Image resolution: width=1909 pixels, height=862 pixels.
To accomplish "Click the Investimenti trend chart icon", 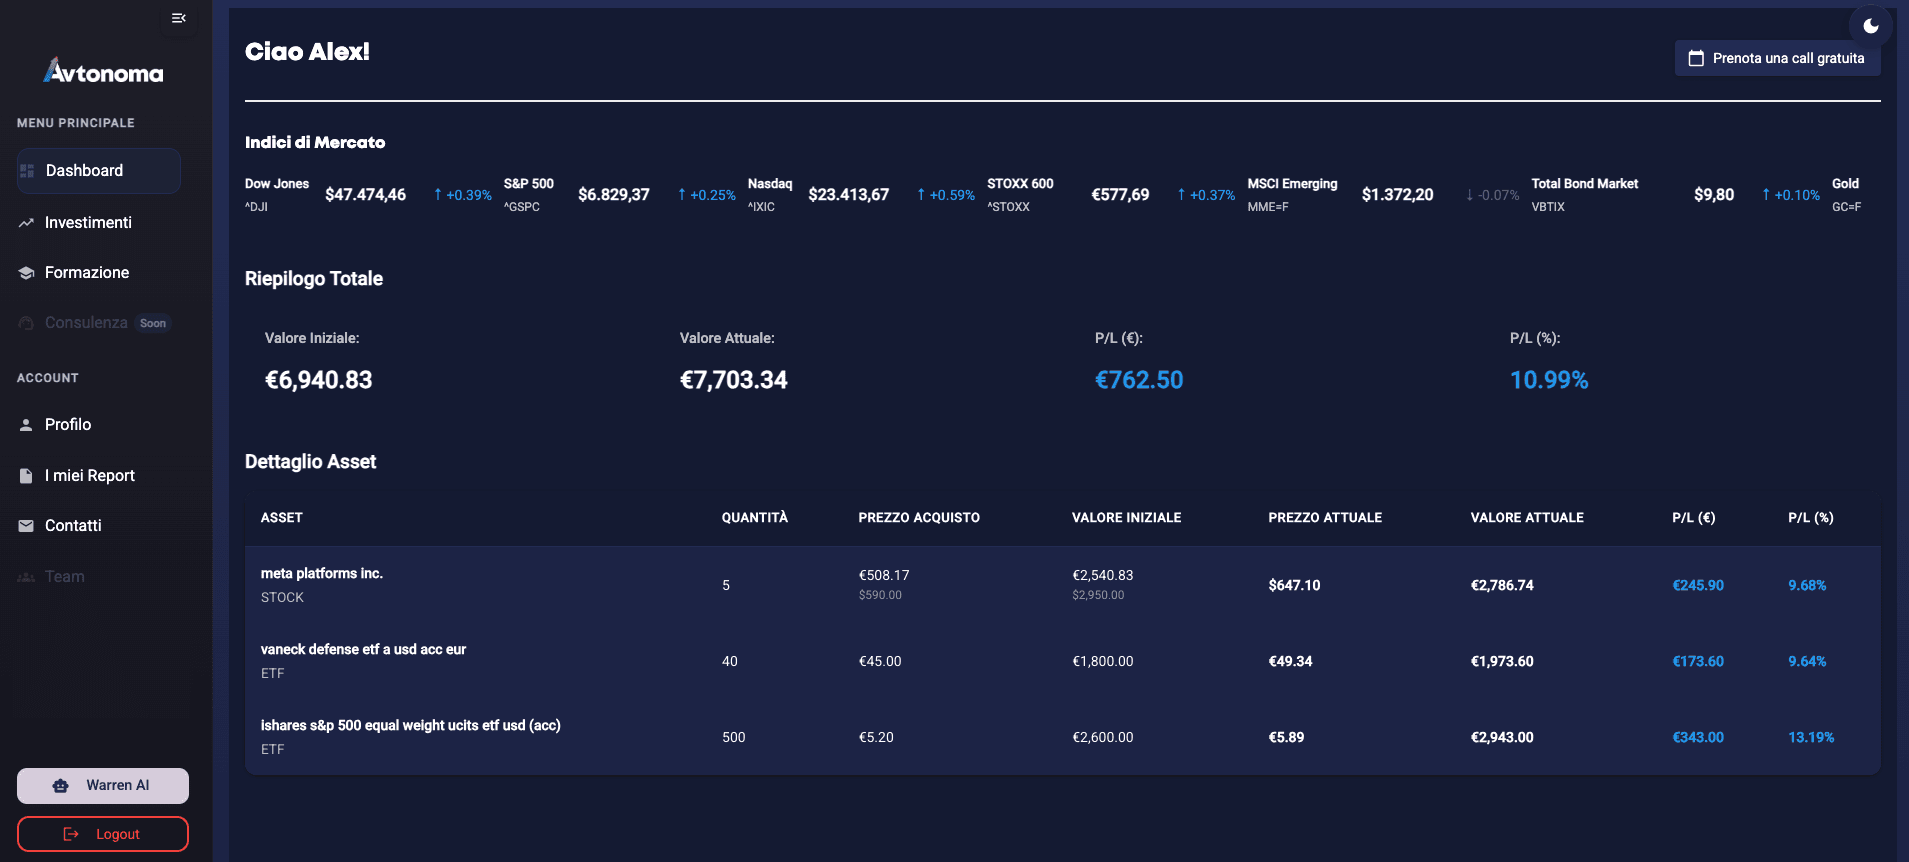I will (26, 223).
